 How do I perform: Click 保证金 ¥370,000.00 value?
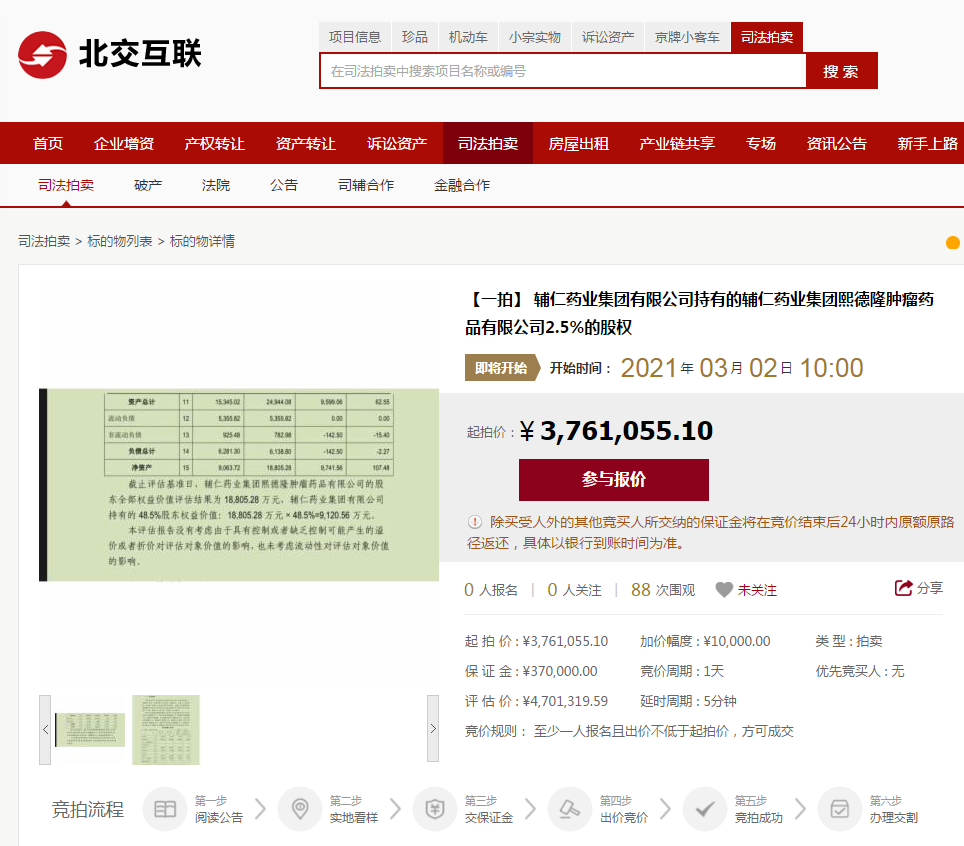pos(560,671)
